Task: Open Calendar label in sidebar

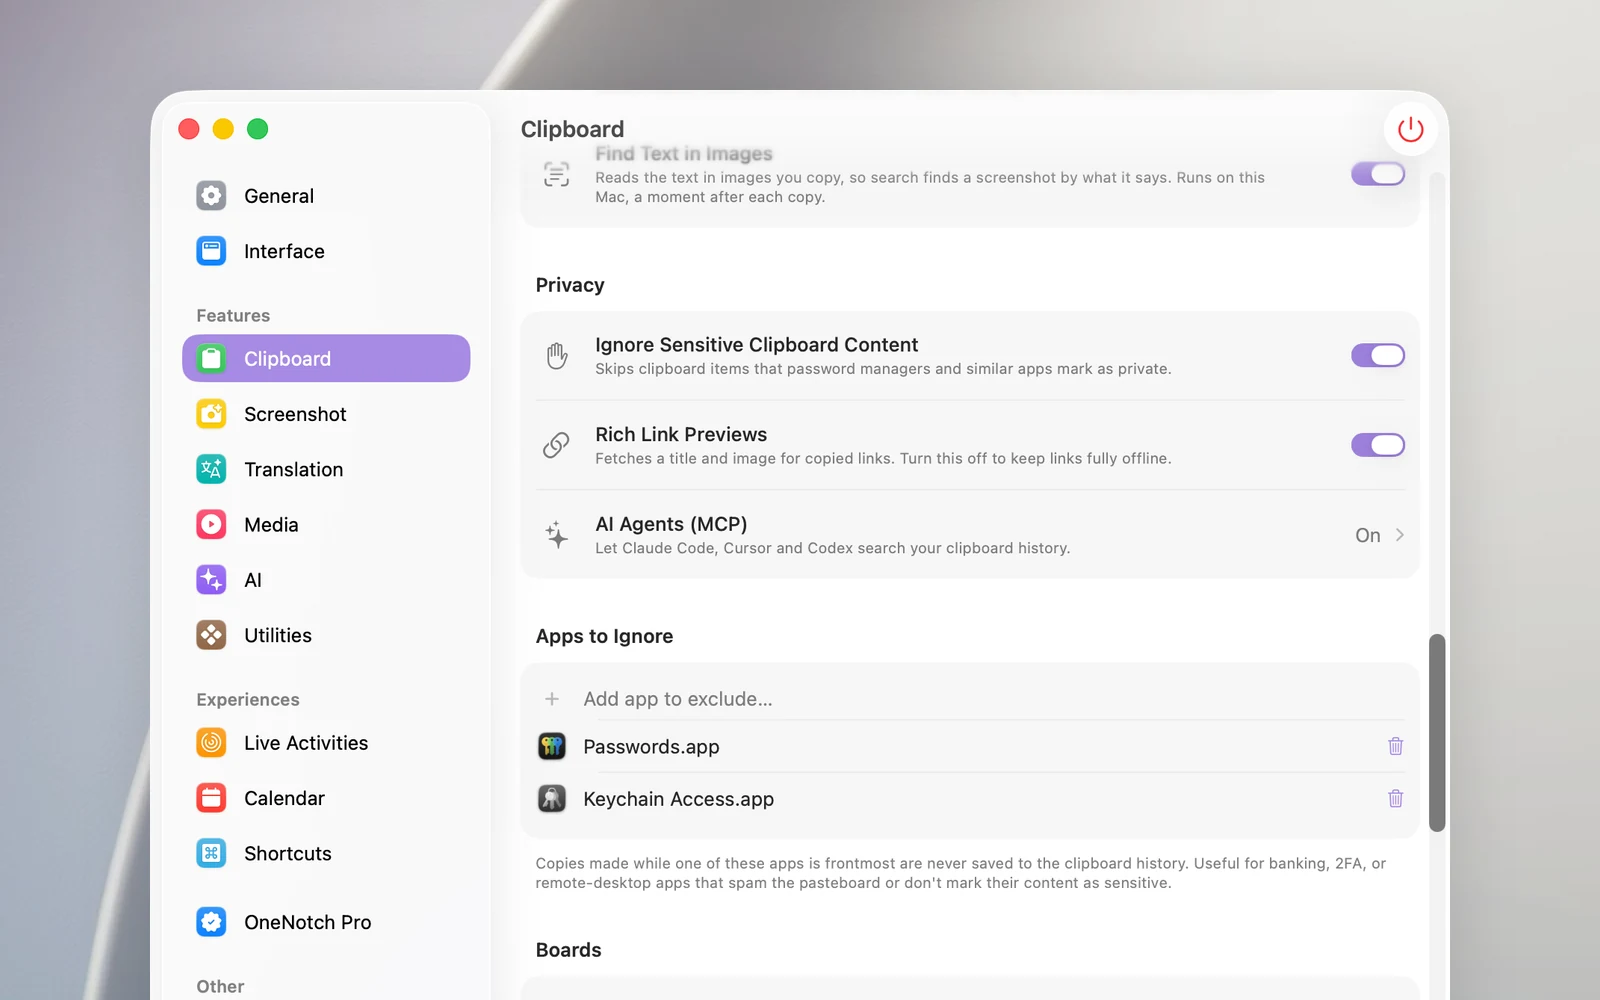Action: [284, 798]
